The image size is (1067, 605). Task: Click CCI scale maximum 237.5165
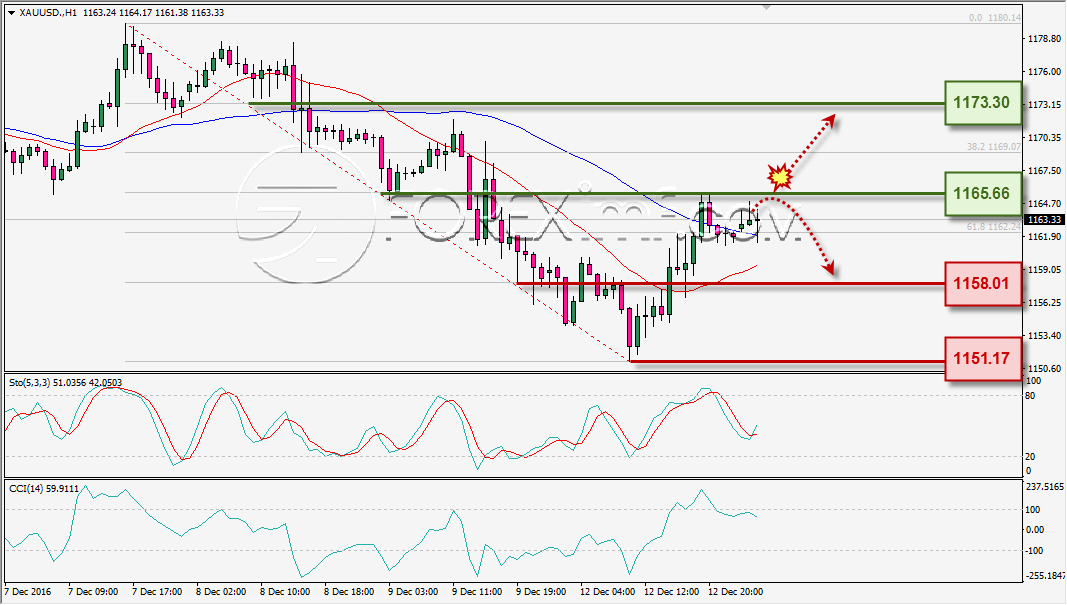1045,487
